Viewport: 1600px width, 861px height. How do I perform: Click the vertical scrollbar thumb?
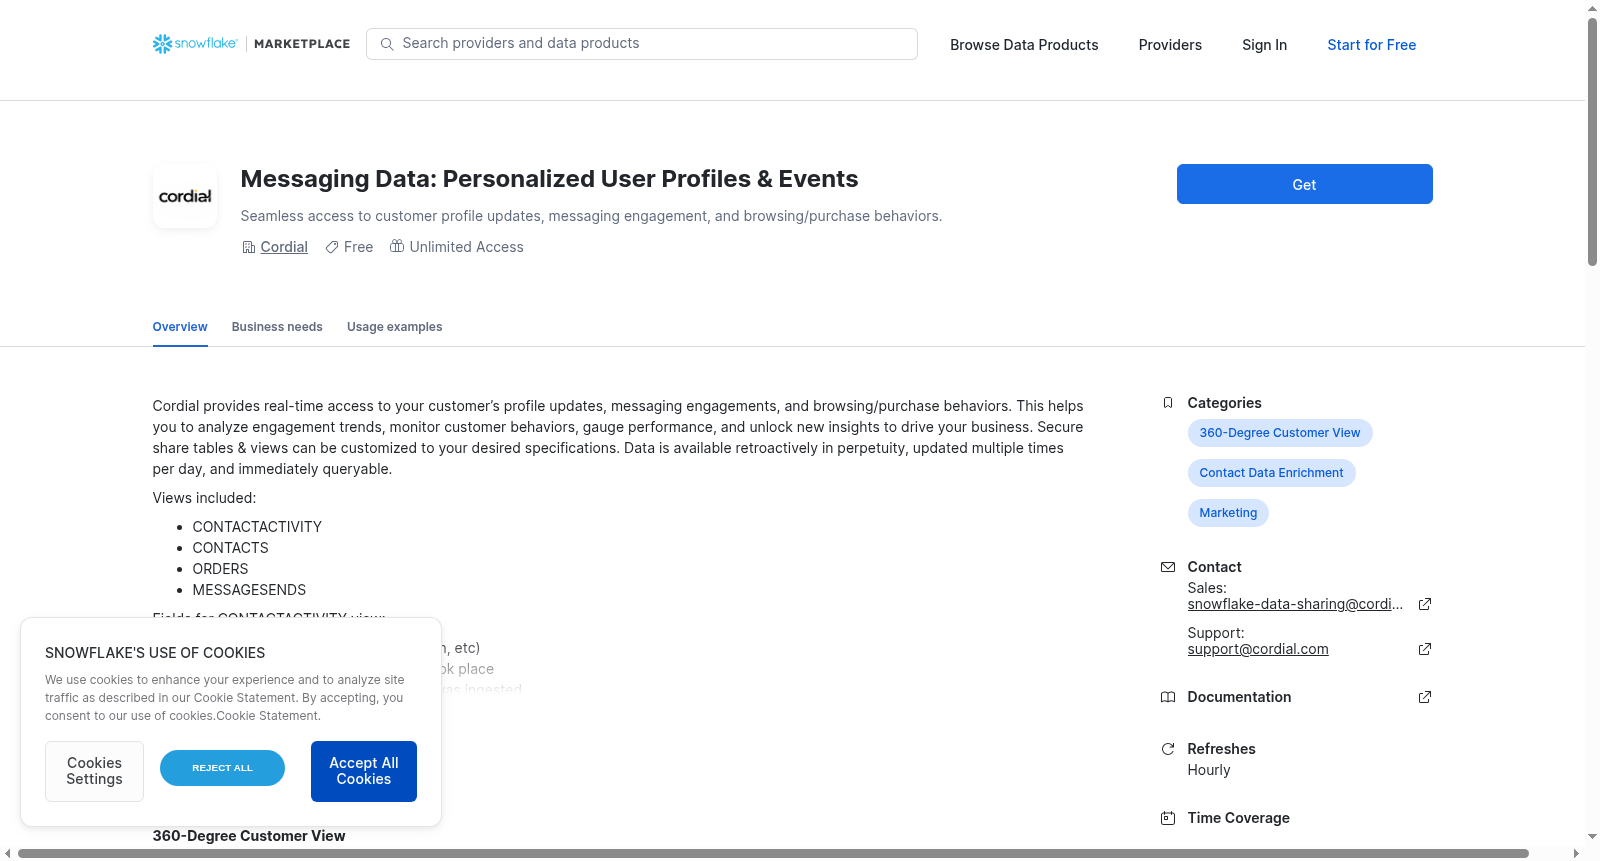(x=1592, y=141)
